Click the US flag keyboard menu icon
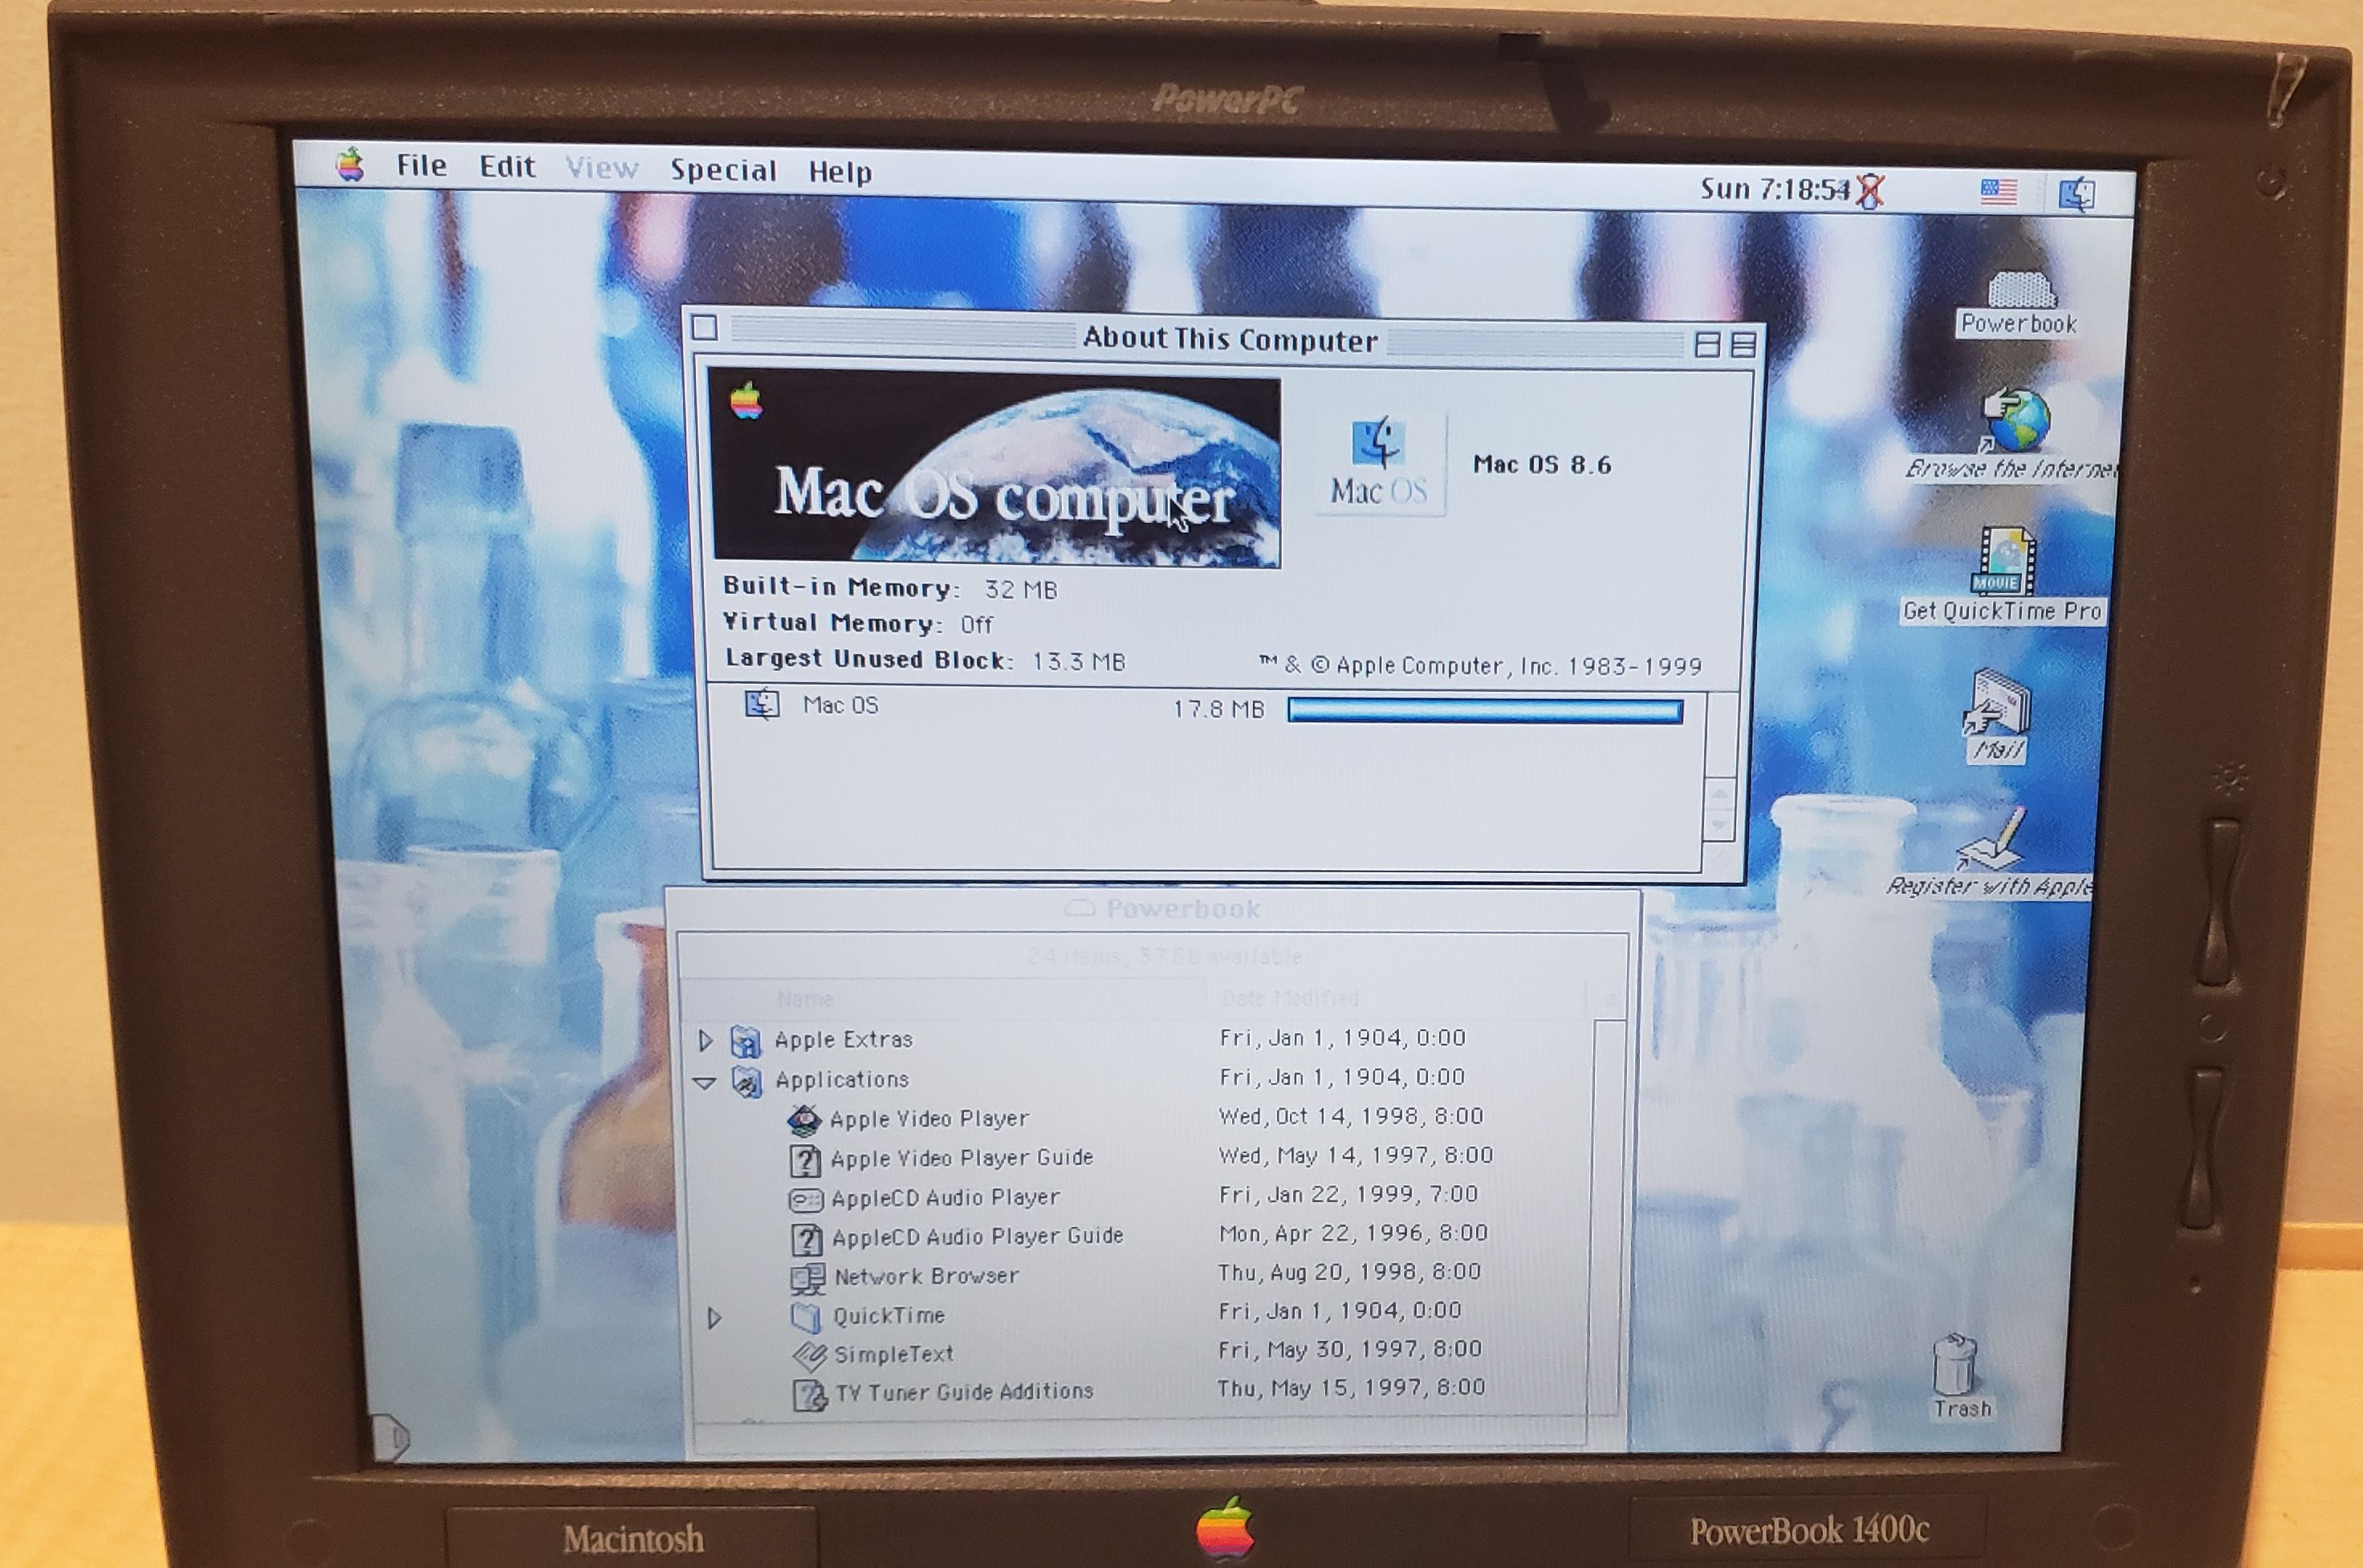 tap(1998, 191)
